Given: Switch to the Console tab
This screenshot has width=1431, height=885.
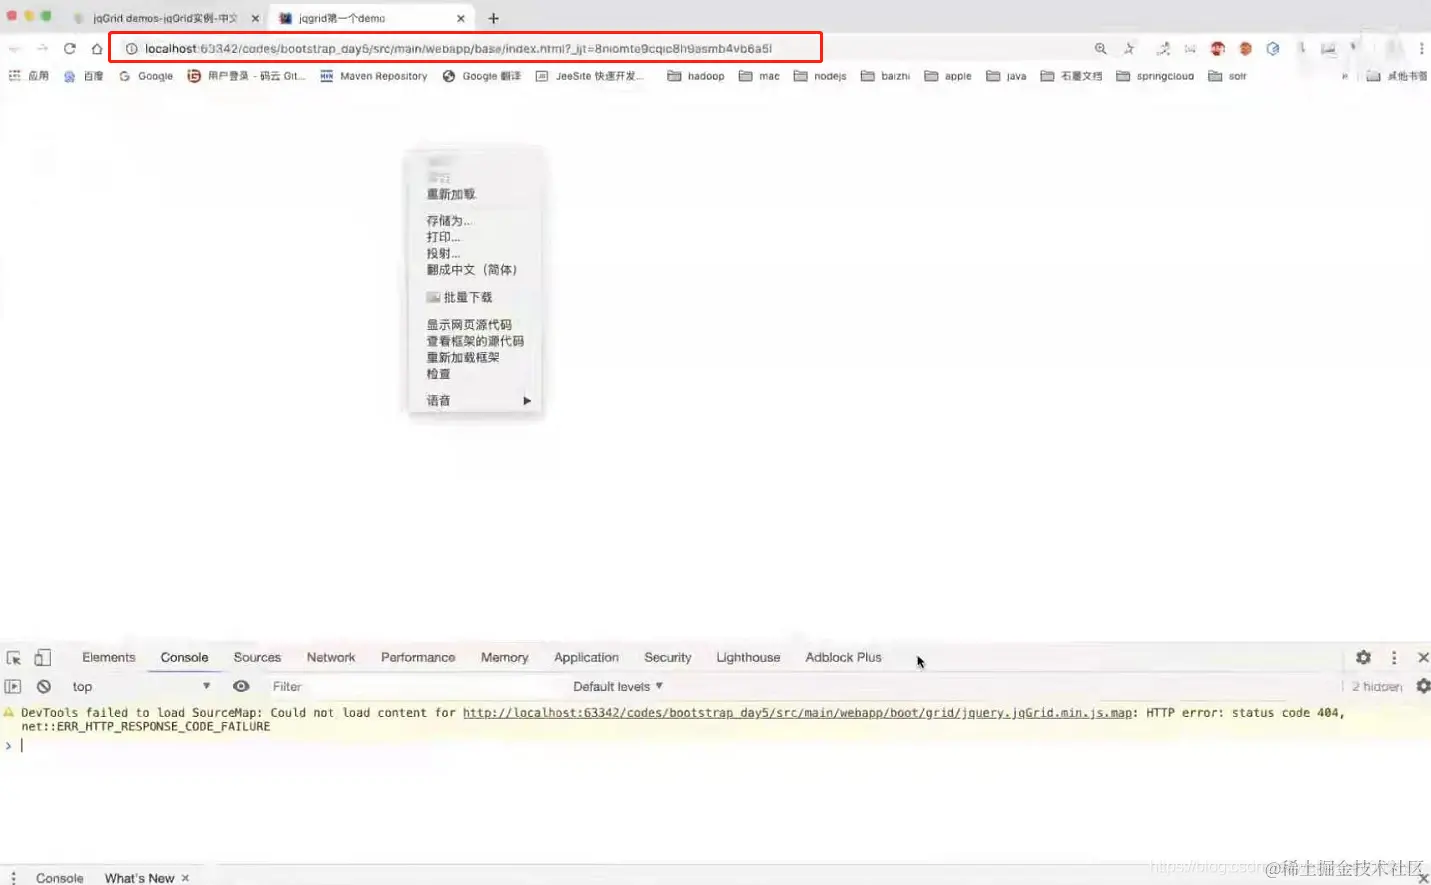Looking at the screenshot, I should [184, 657].
